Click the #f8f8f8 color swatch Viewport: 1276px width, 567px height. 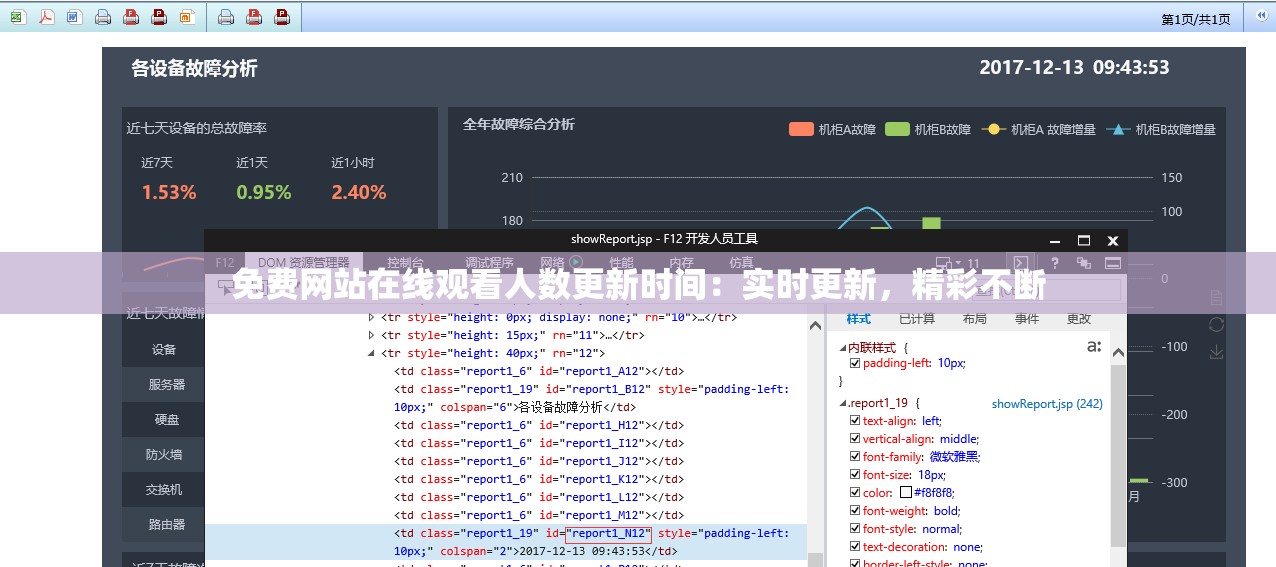tap(906, 493)
